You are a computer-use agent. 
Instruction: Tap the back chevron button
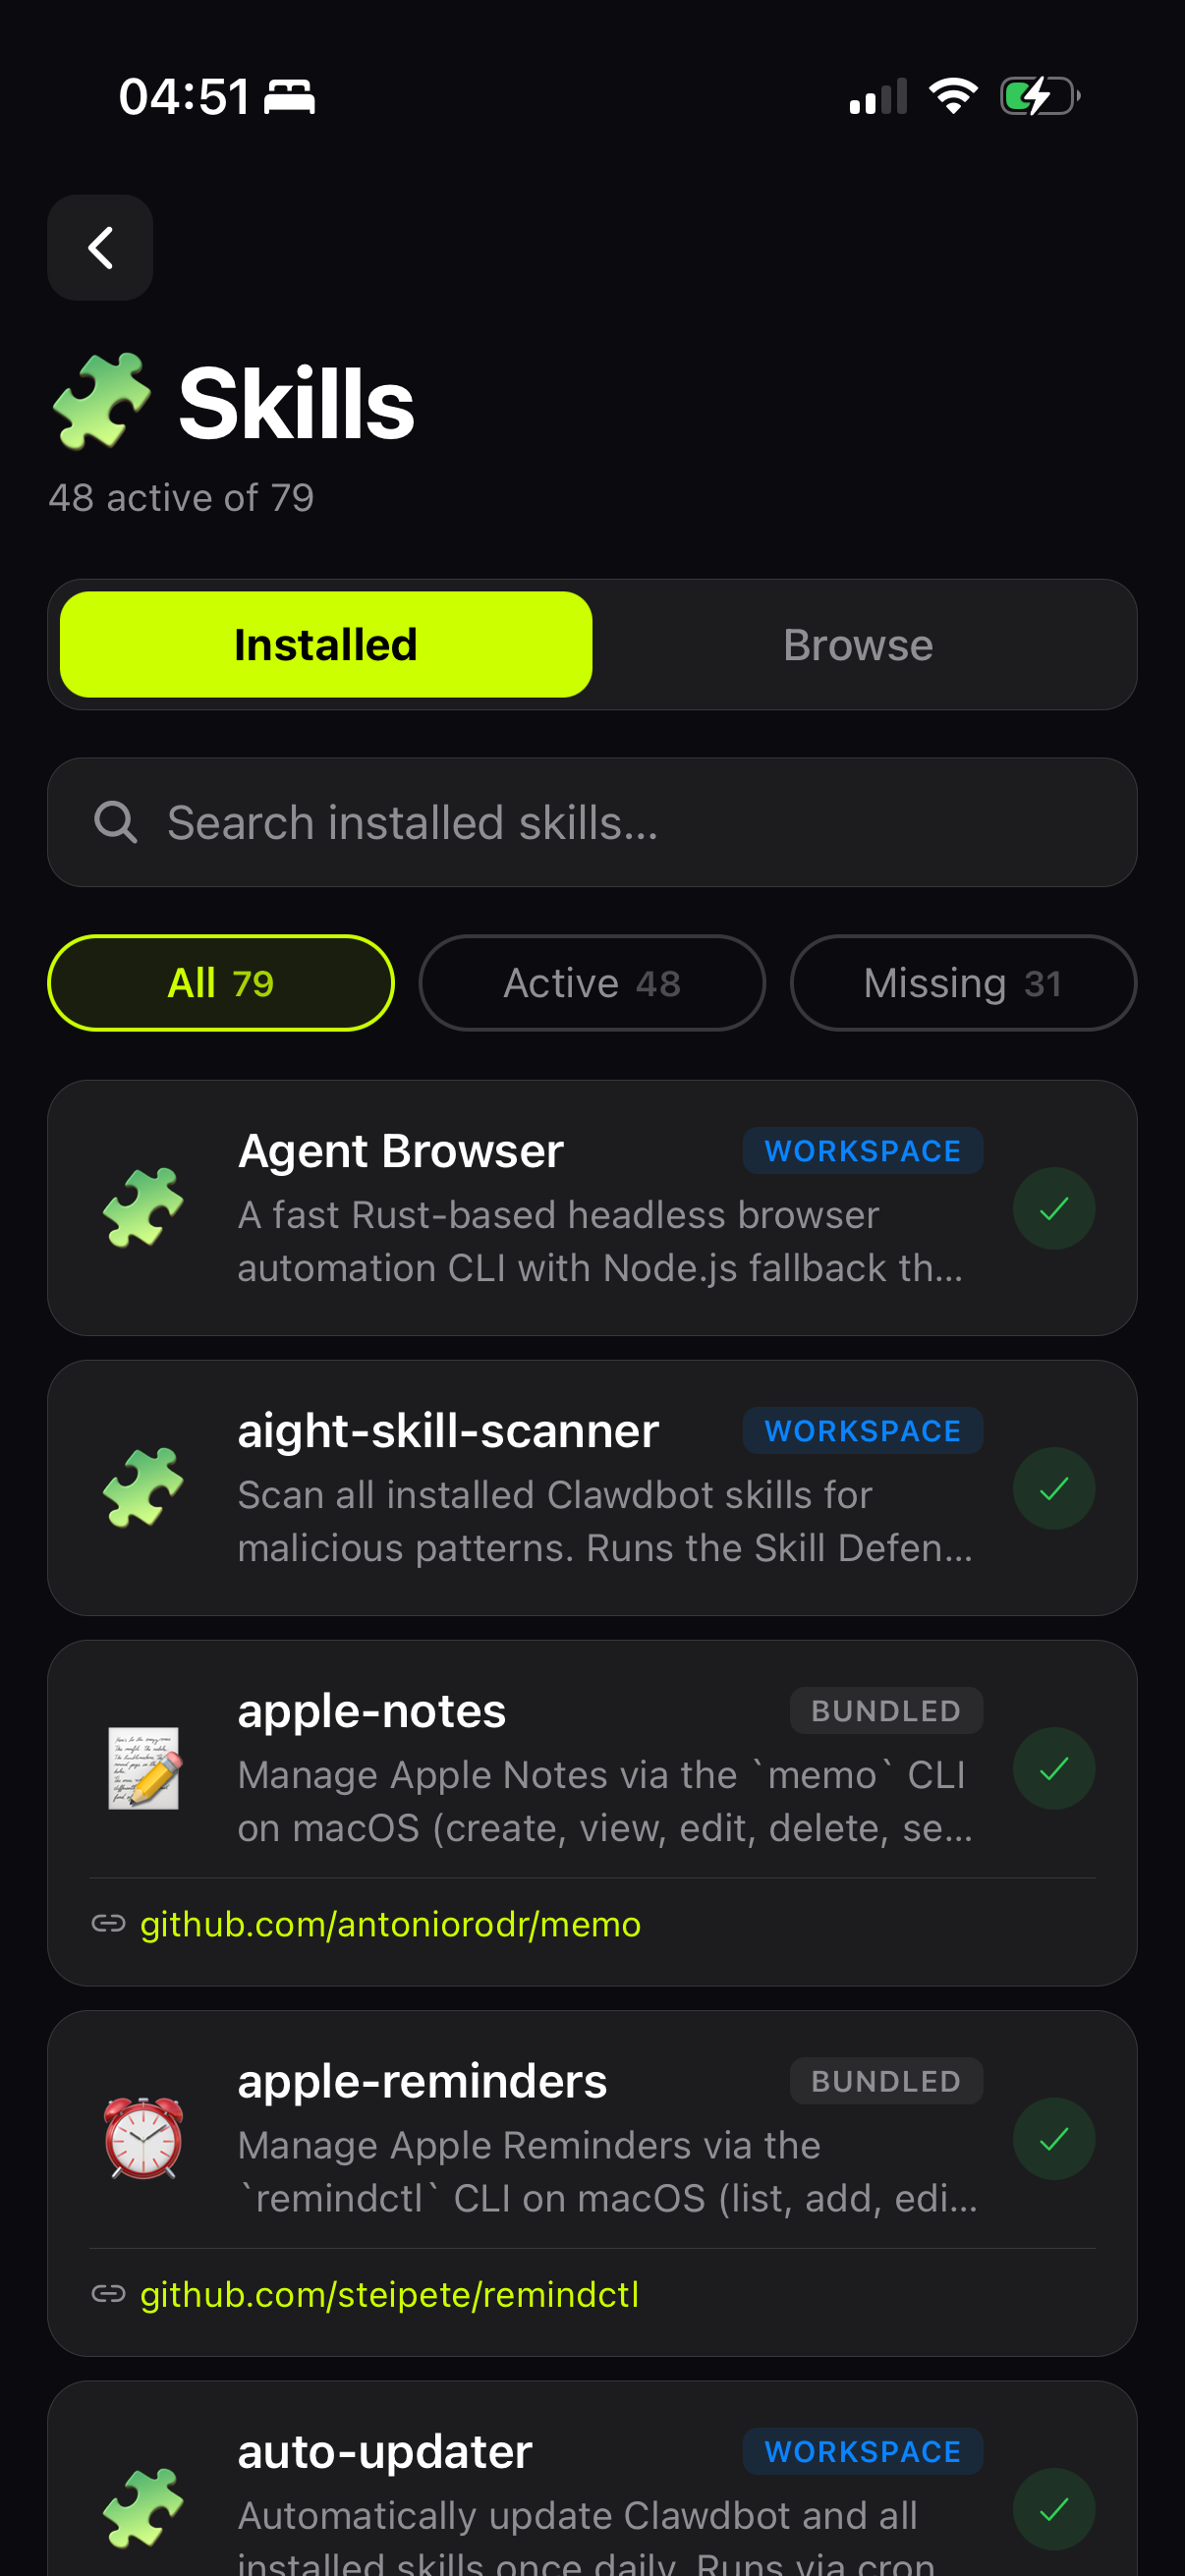coord(100,248)
